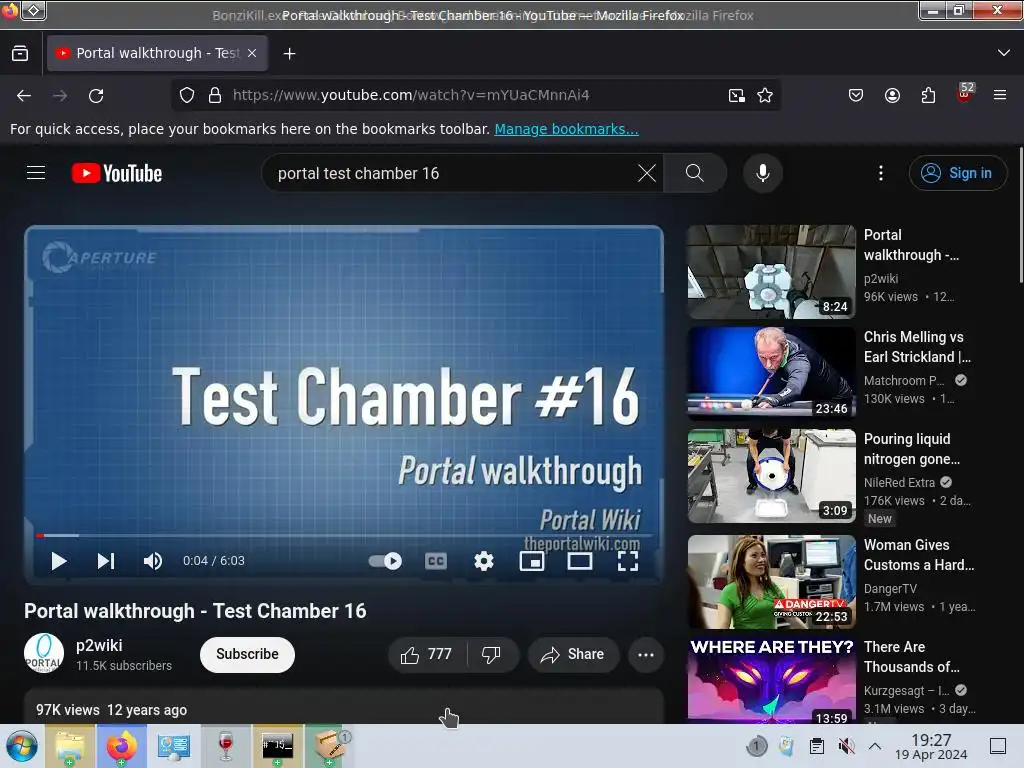Open the extensions puzzle icon

[x=928, y=95]
